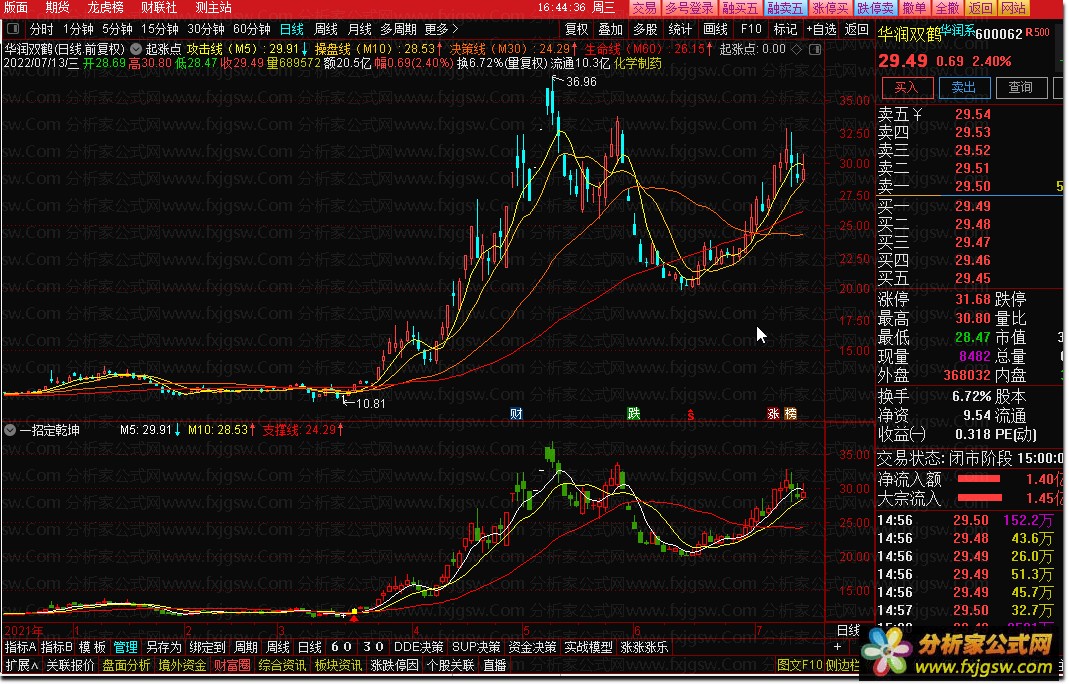
Task: Select the 5分钟 period
Action: (x=117, y=29)
